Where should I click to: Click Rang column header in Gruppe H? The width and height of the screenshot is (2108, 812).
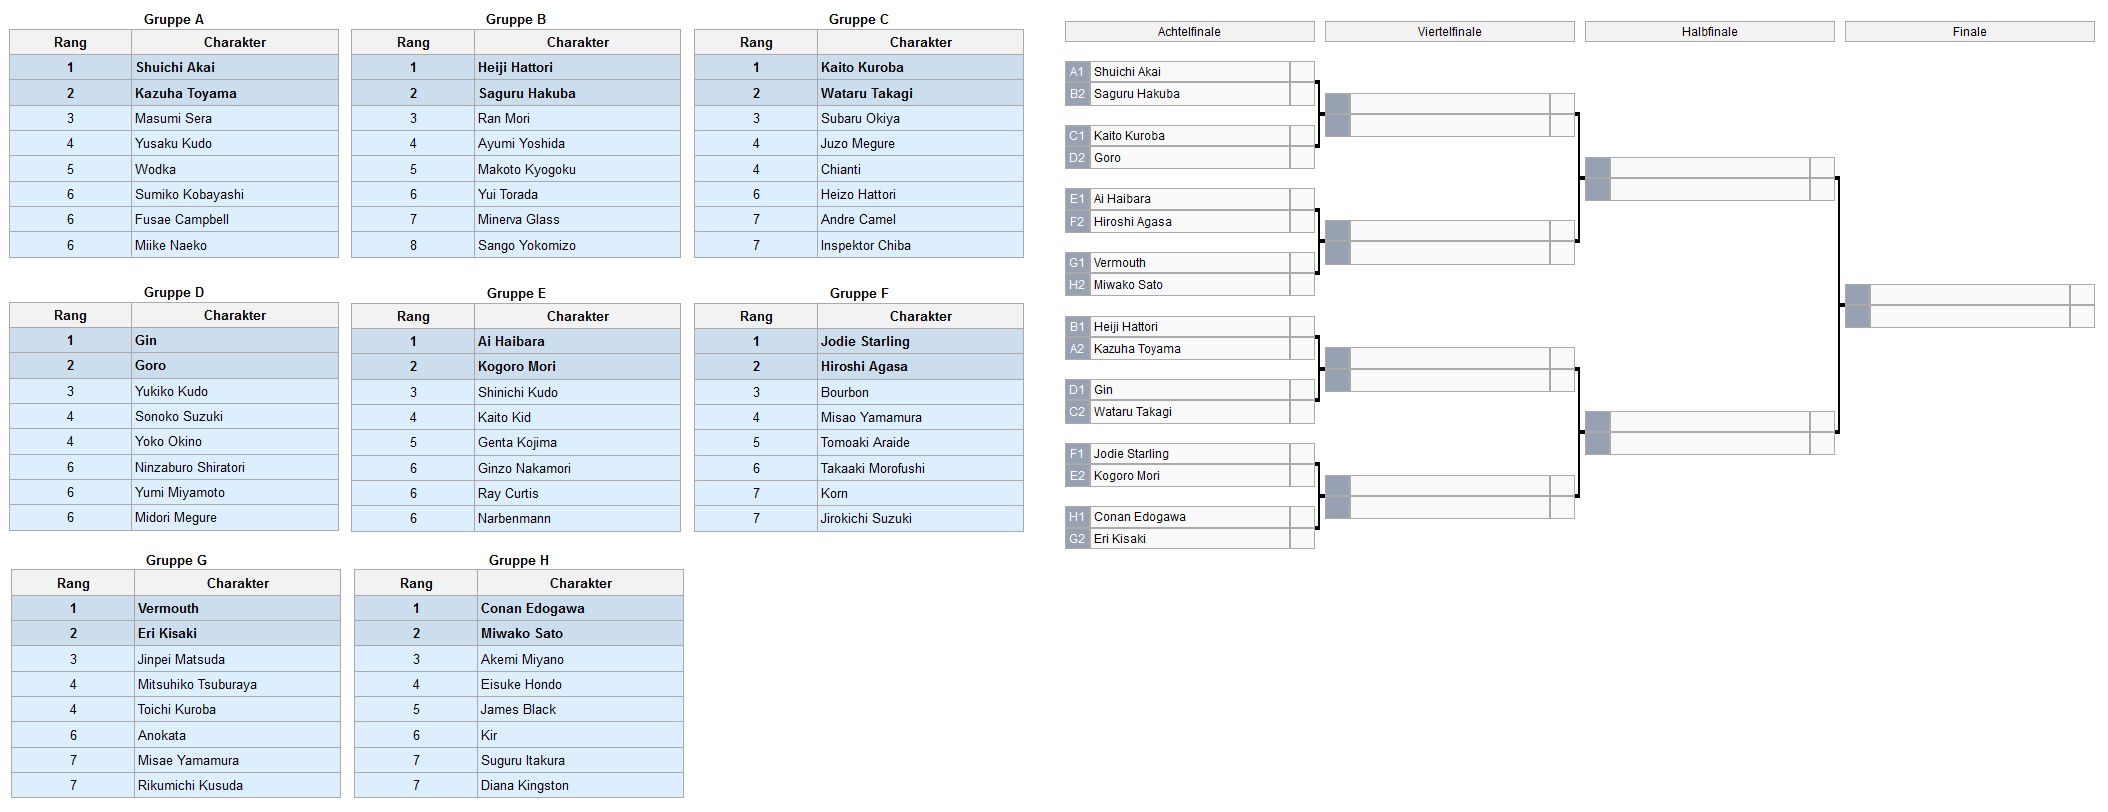tap(416, 583)
